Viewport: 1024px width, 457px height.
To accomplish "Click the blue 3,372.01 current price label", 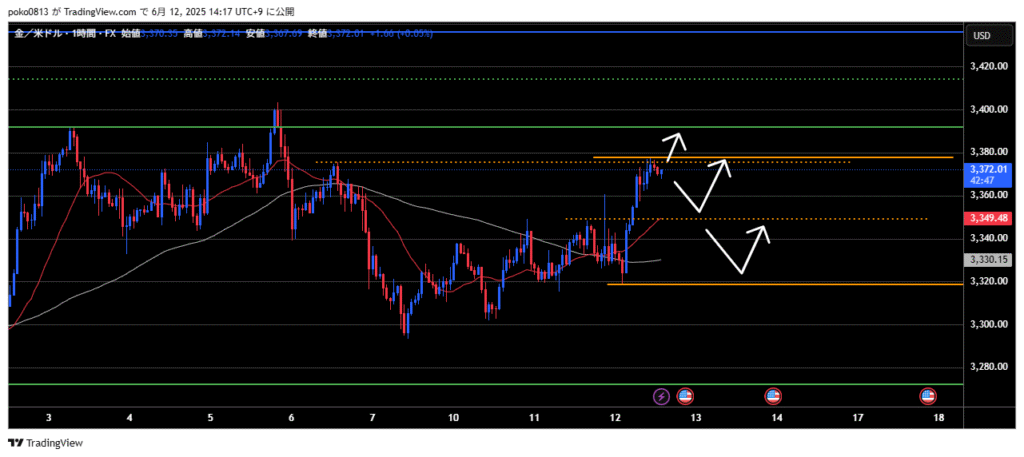I will (x=987, y=175).
